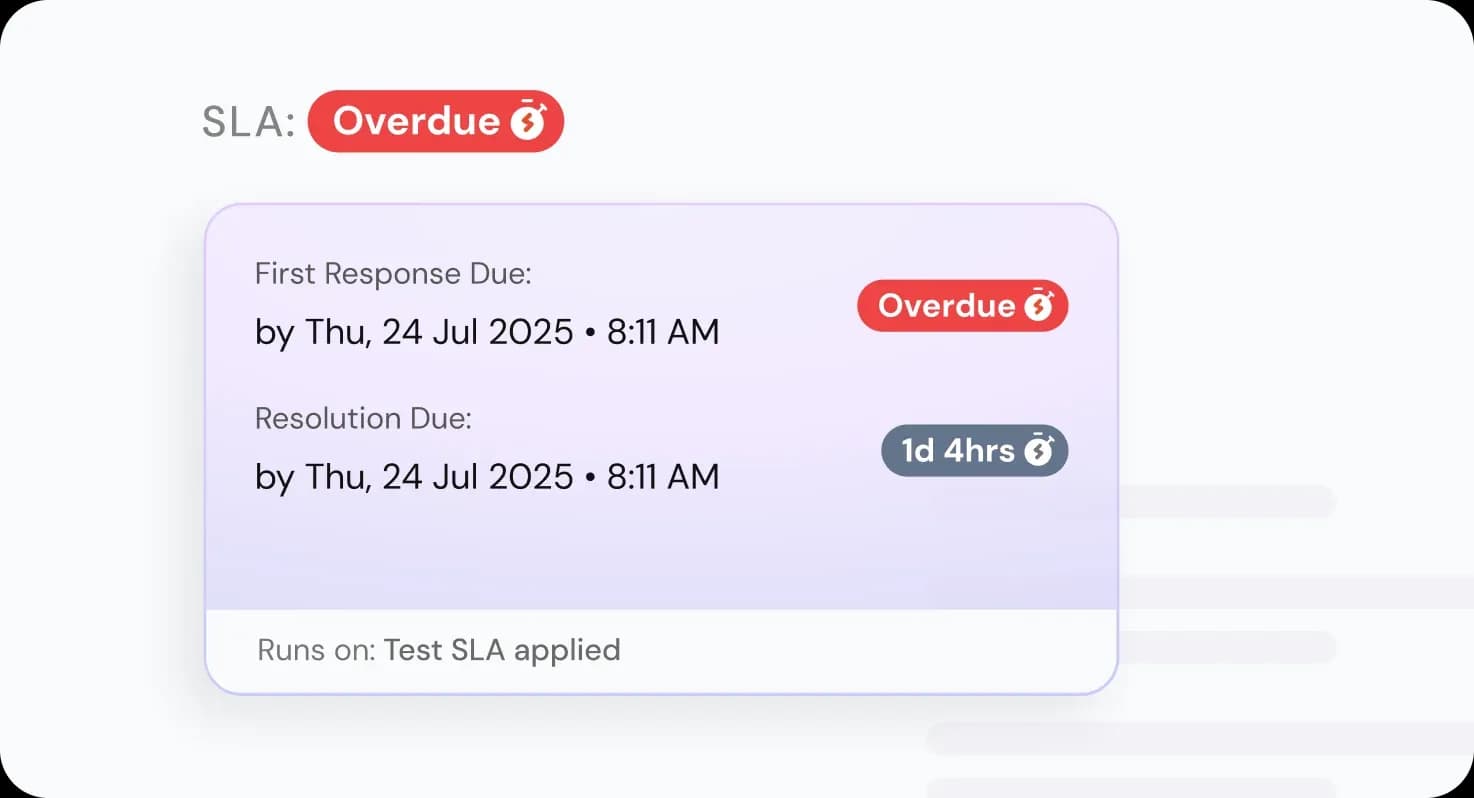
Task: Click the 8:11 AM time under Resolution Due
Action: (663, 477)
